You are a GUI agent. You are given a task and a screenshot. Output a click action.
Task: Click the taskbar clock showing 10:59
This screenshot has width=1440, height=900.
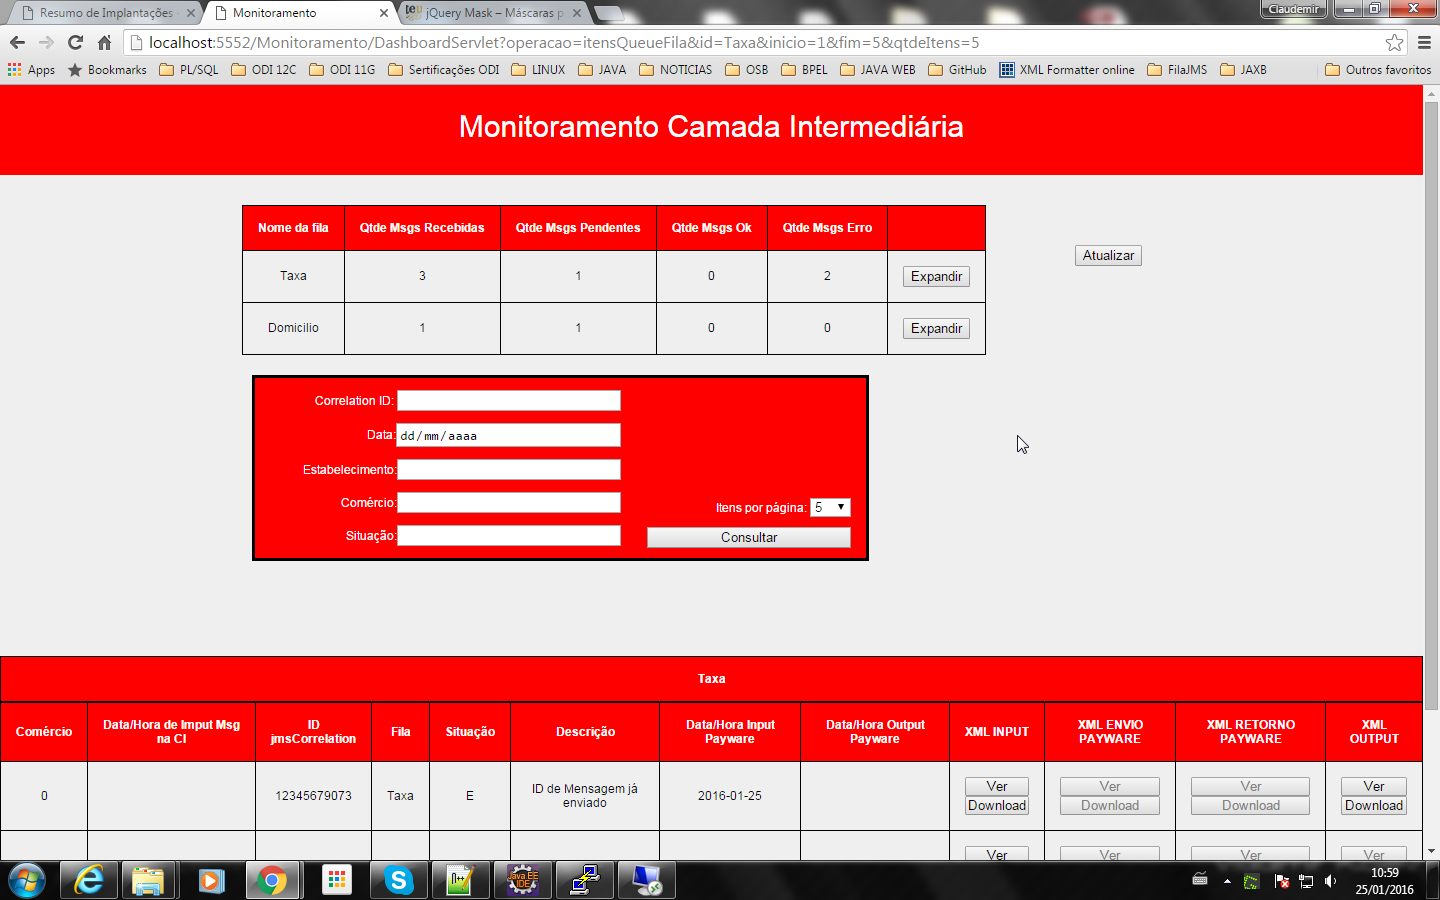1384,873
